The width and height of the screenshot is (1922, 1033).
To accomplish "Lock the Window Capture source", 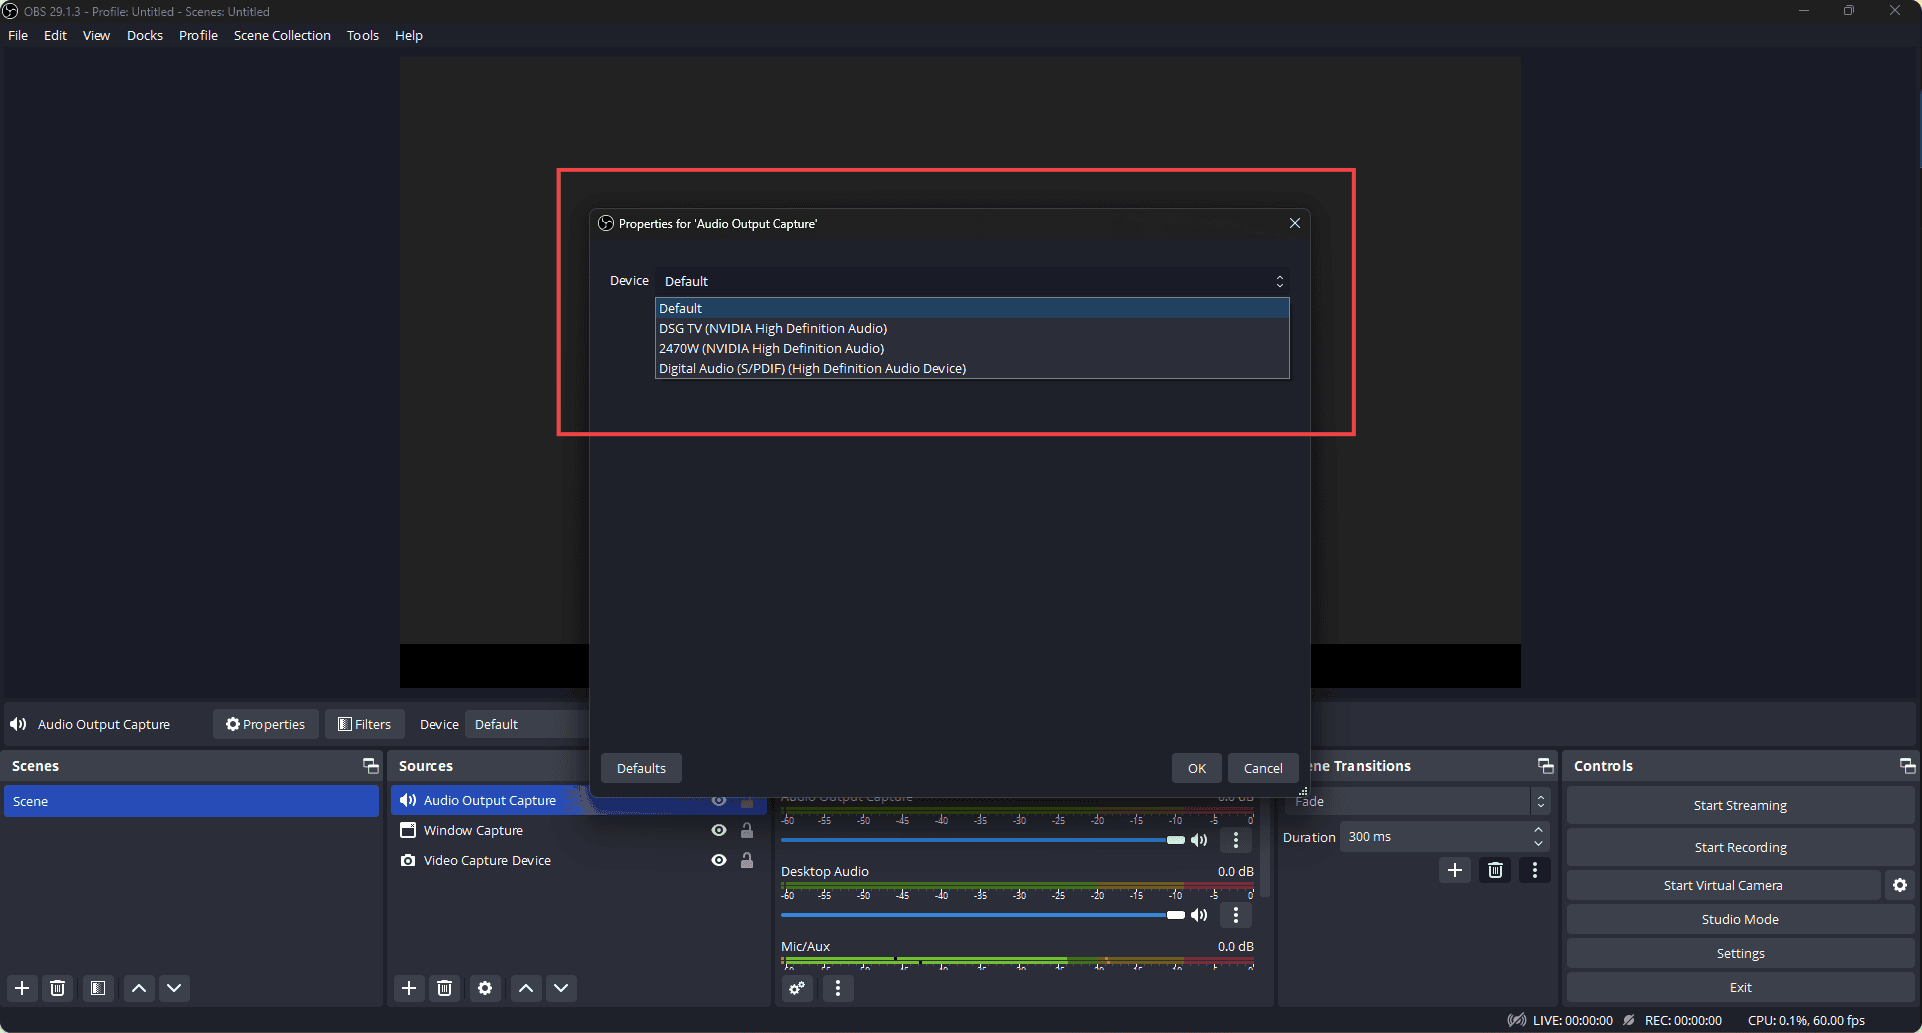I will [x=747, y=830].
